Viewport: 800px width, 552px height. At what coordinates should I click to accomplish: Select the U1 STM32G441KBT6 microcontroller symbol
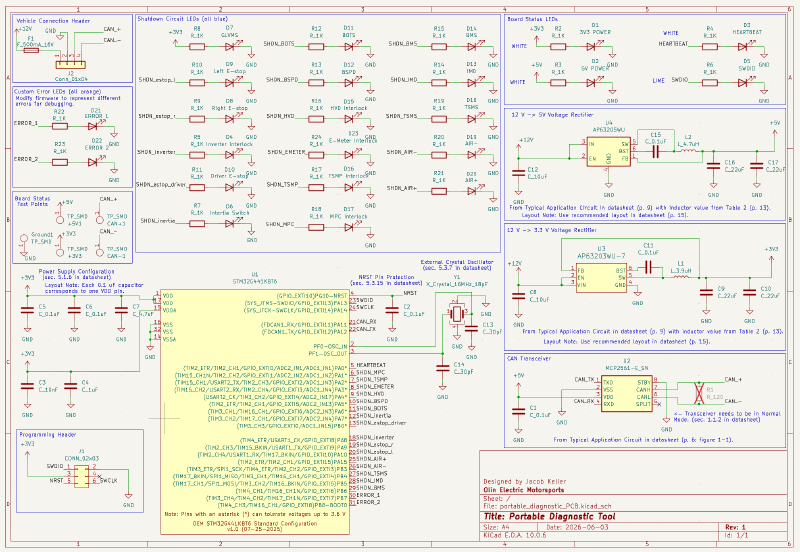click(255, 412)
